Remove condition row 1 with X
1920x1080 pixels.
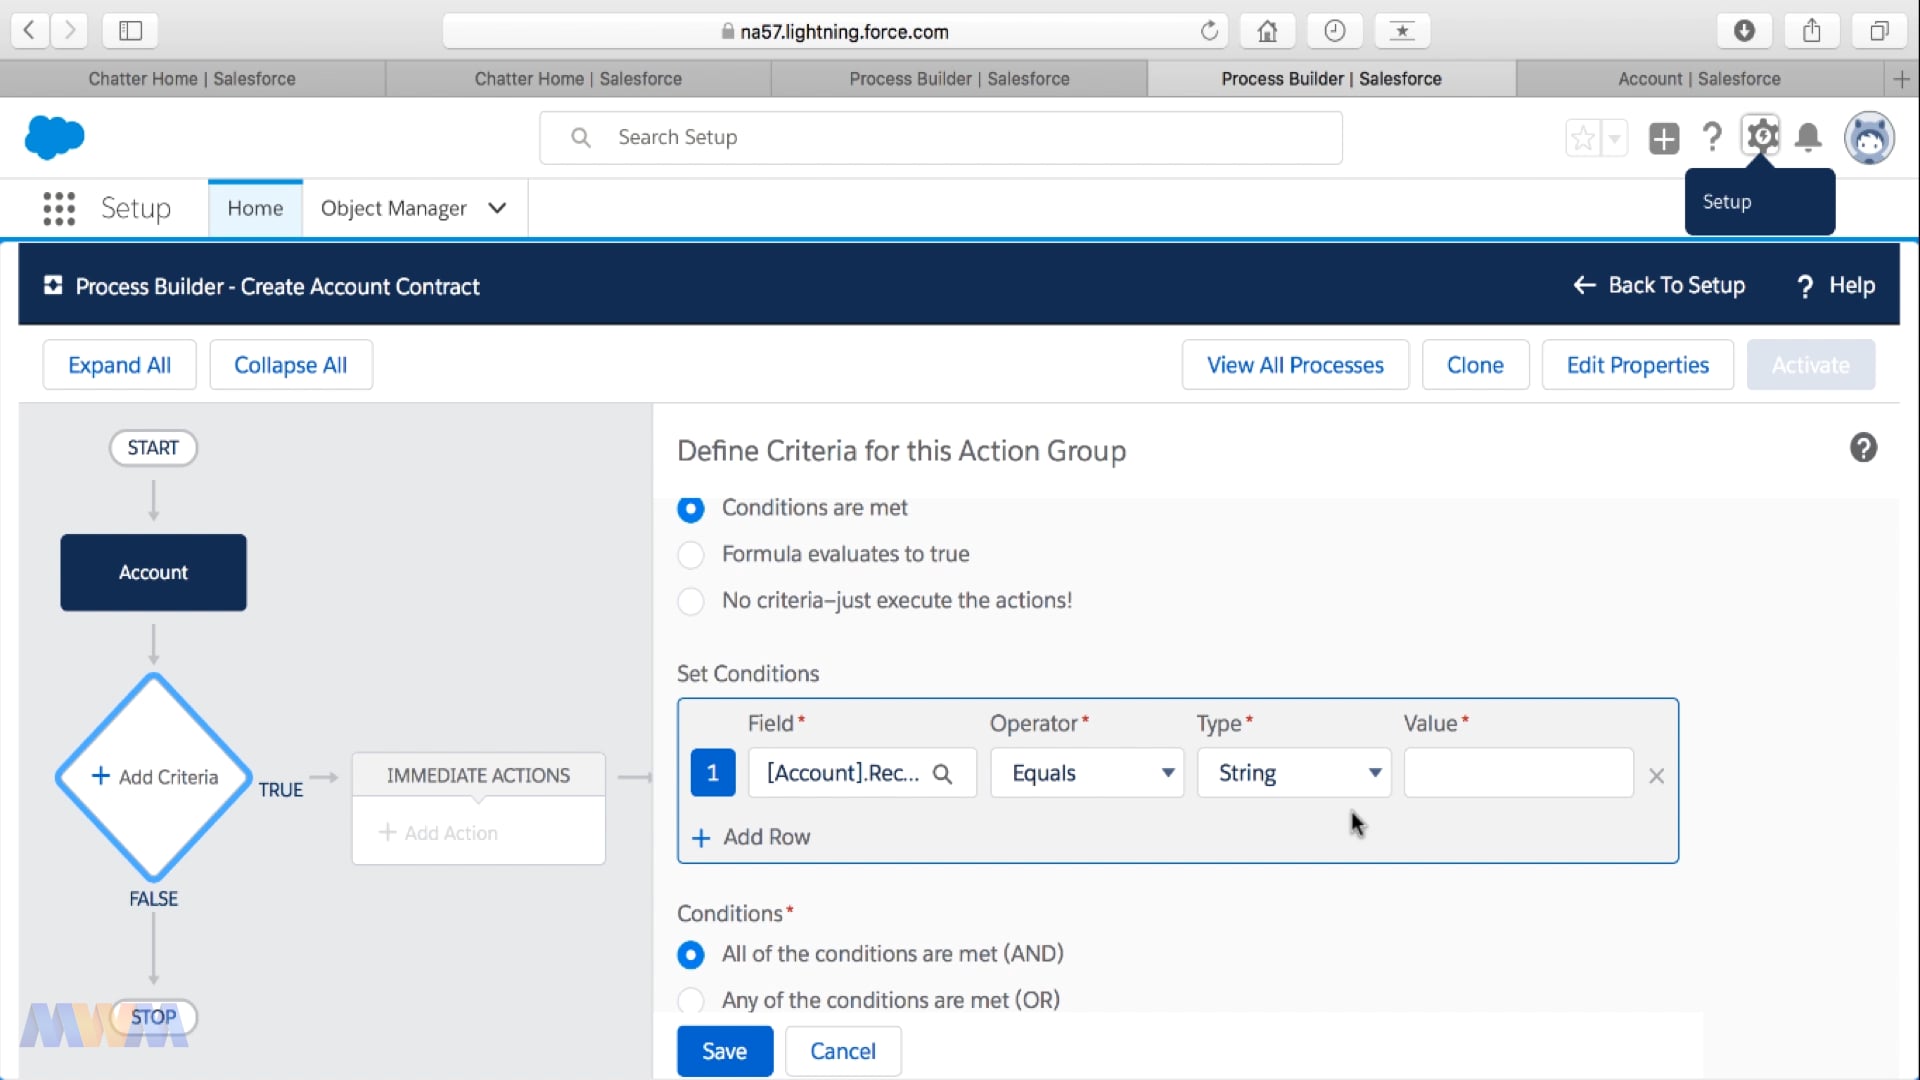pos(1656,775)
